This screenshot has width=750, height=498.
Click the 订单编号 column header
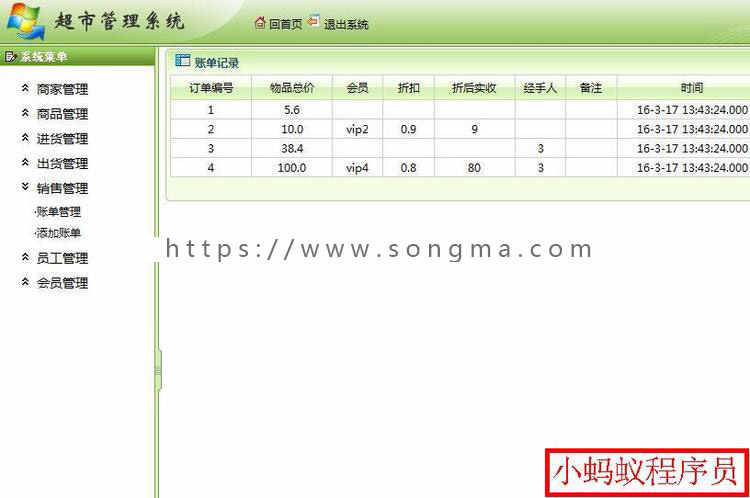(211, 88)
